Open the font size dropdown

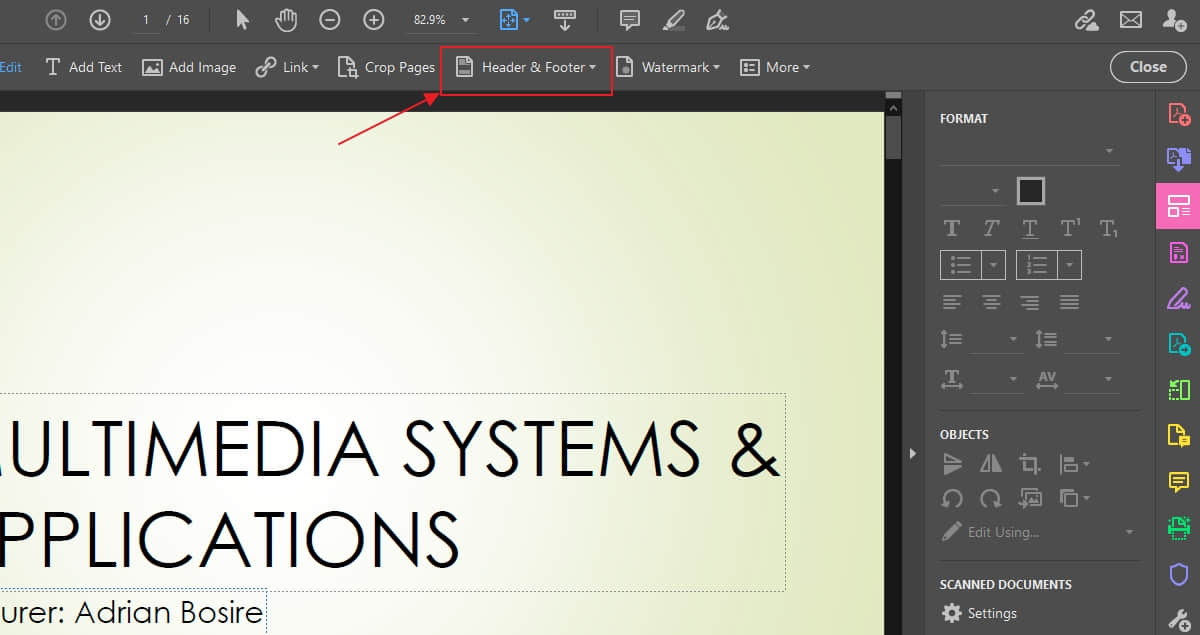coord(971,190)
